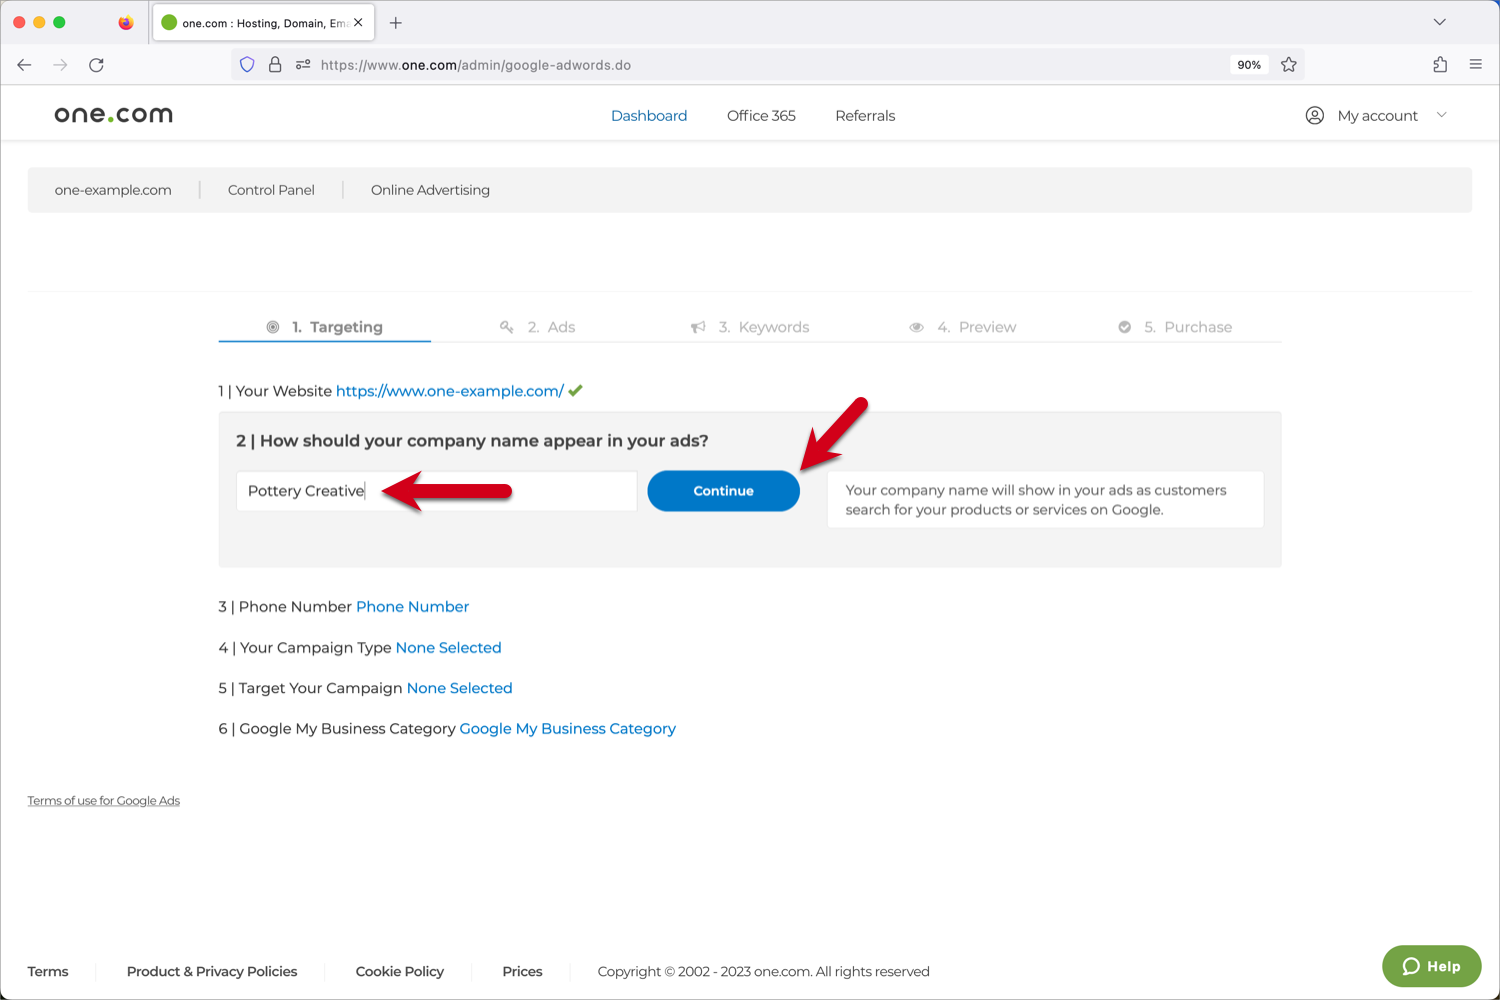This screenshot has width=1500, height=1000.
Task: Switch to the Office 365 section
Action: (761, 115)
